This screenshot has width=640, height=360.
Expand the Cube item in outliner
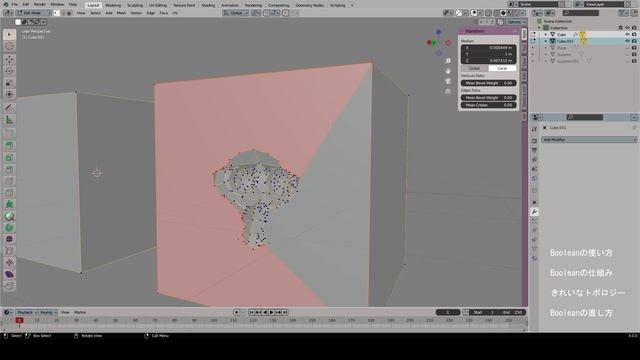(546, 35)
